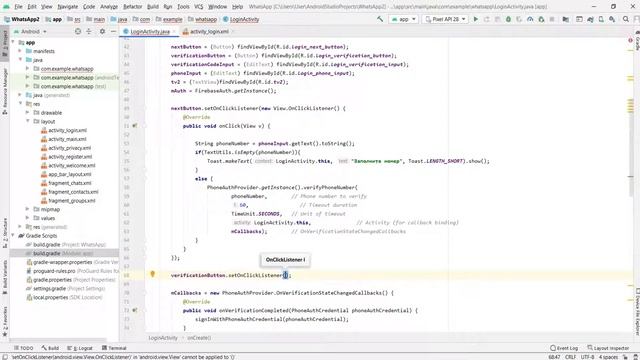Open the Pixel API 28 device dropdown
Viewport: 640px width, 360px height.
pyautogui.click(x=445, y=19)
